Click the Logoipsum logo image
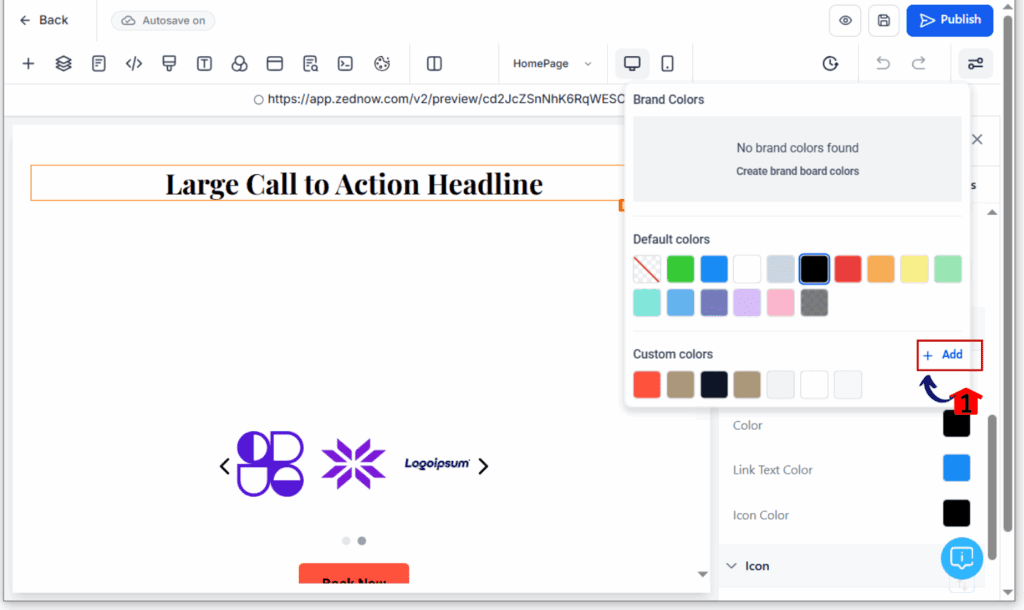 (438, 463)
